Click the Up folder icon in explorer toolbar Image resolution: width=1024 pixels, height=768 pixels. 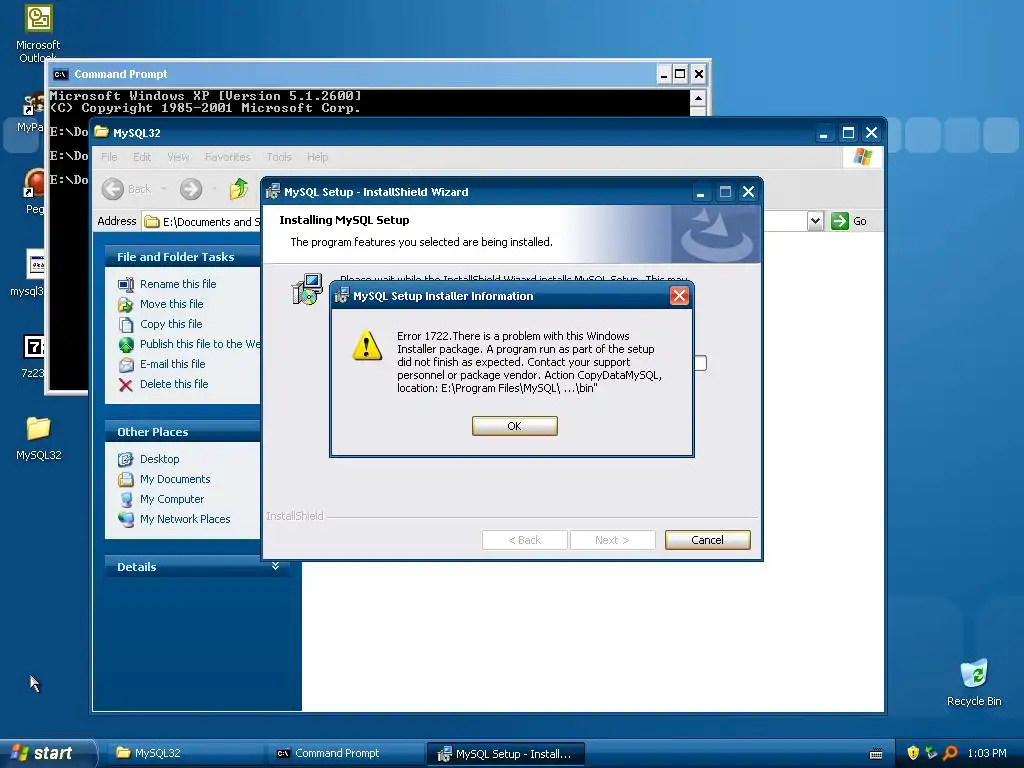pyautogui.click(x=239, y=189)
